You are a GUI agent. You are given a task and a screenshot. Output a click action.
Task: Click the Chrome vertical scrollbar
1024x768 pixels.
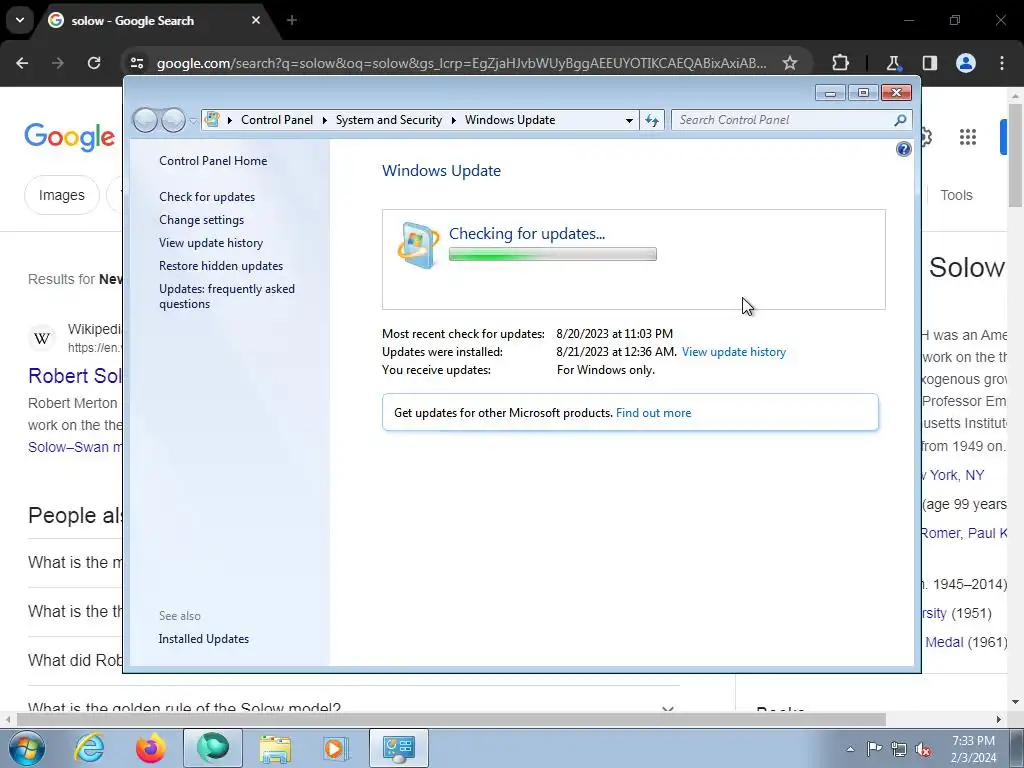pyautogui.click(x=1015, y=153)
